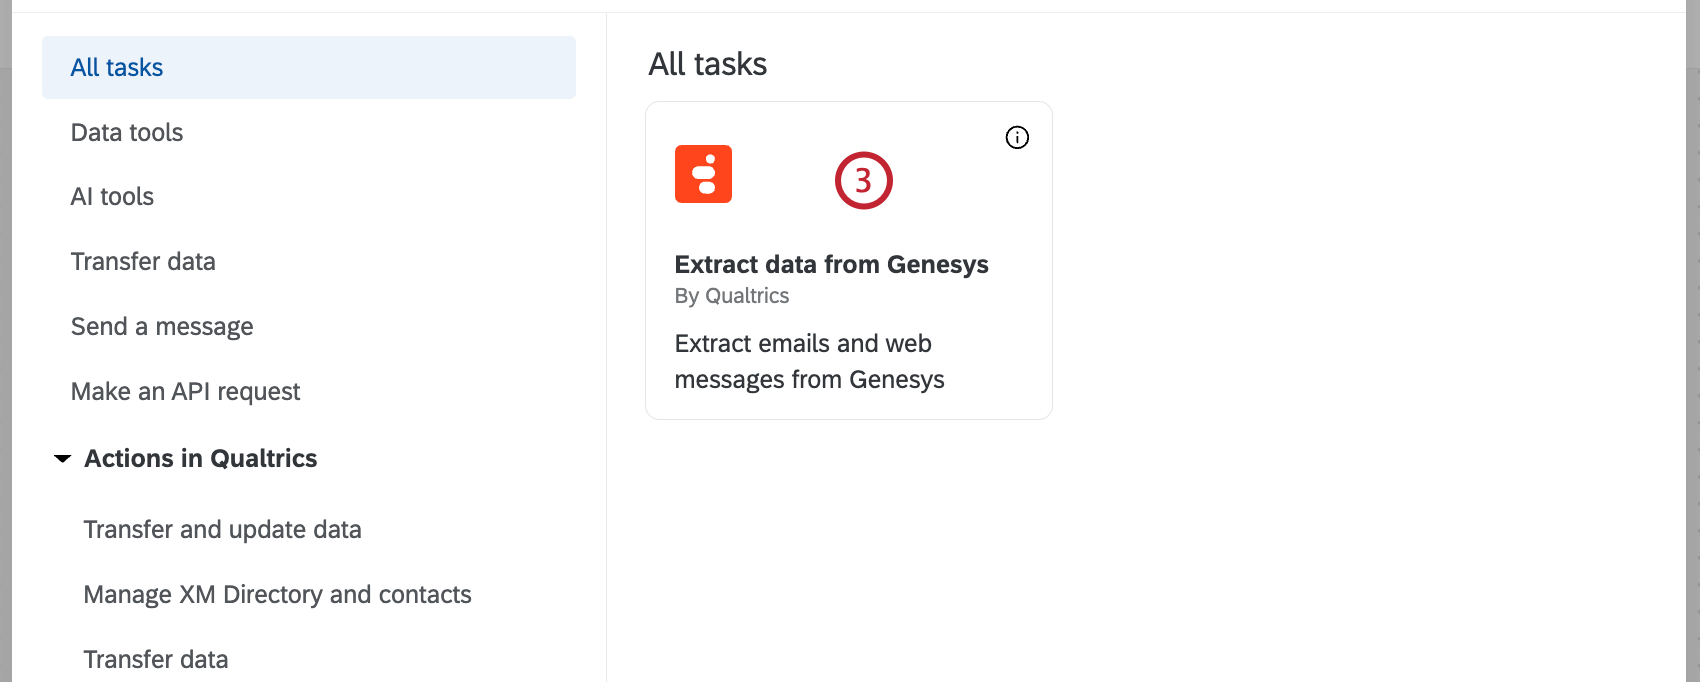Click the Genesys orange app icon

703,174
